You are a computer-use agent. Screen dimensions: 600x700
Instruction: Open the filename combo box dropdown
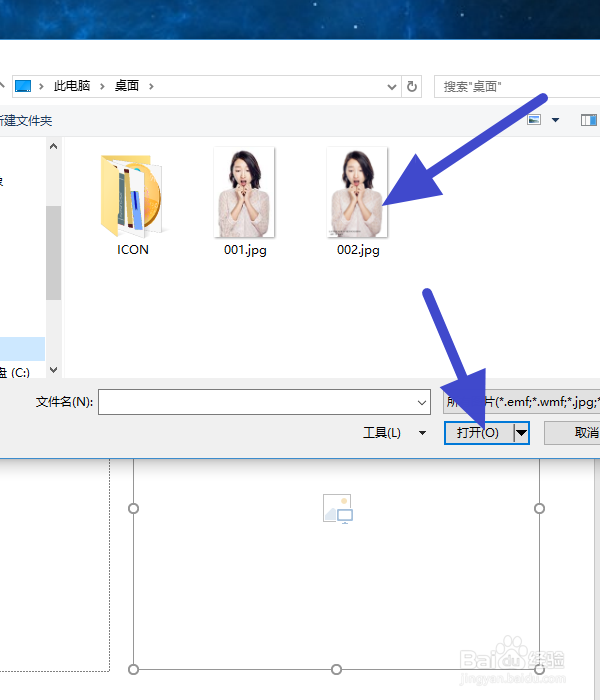(421, 403)
